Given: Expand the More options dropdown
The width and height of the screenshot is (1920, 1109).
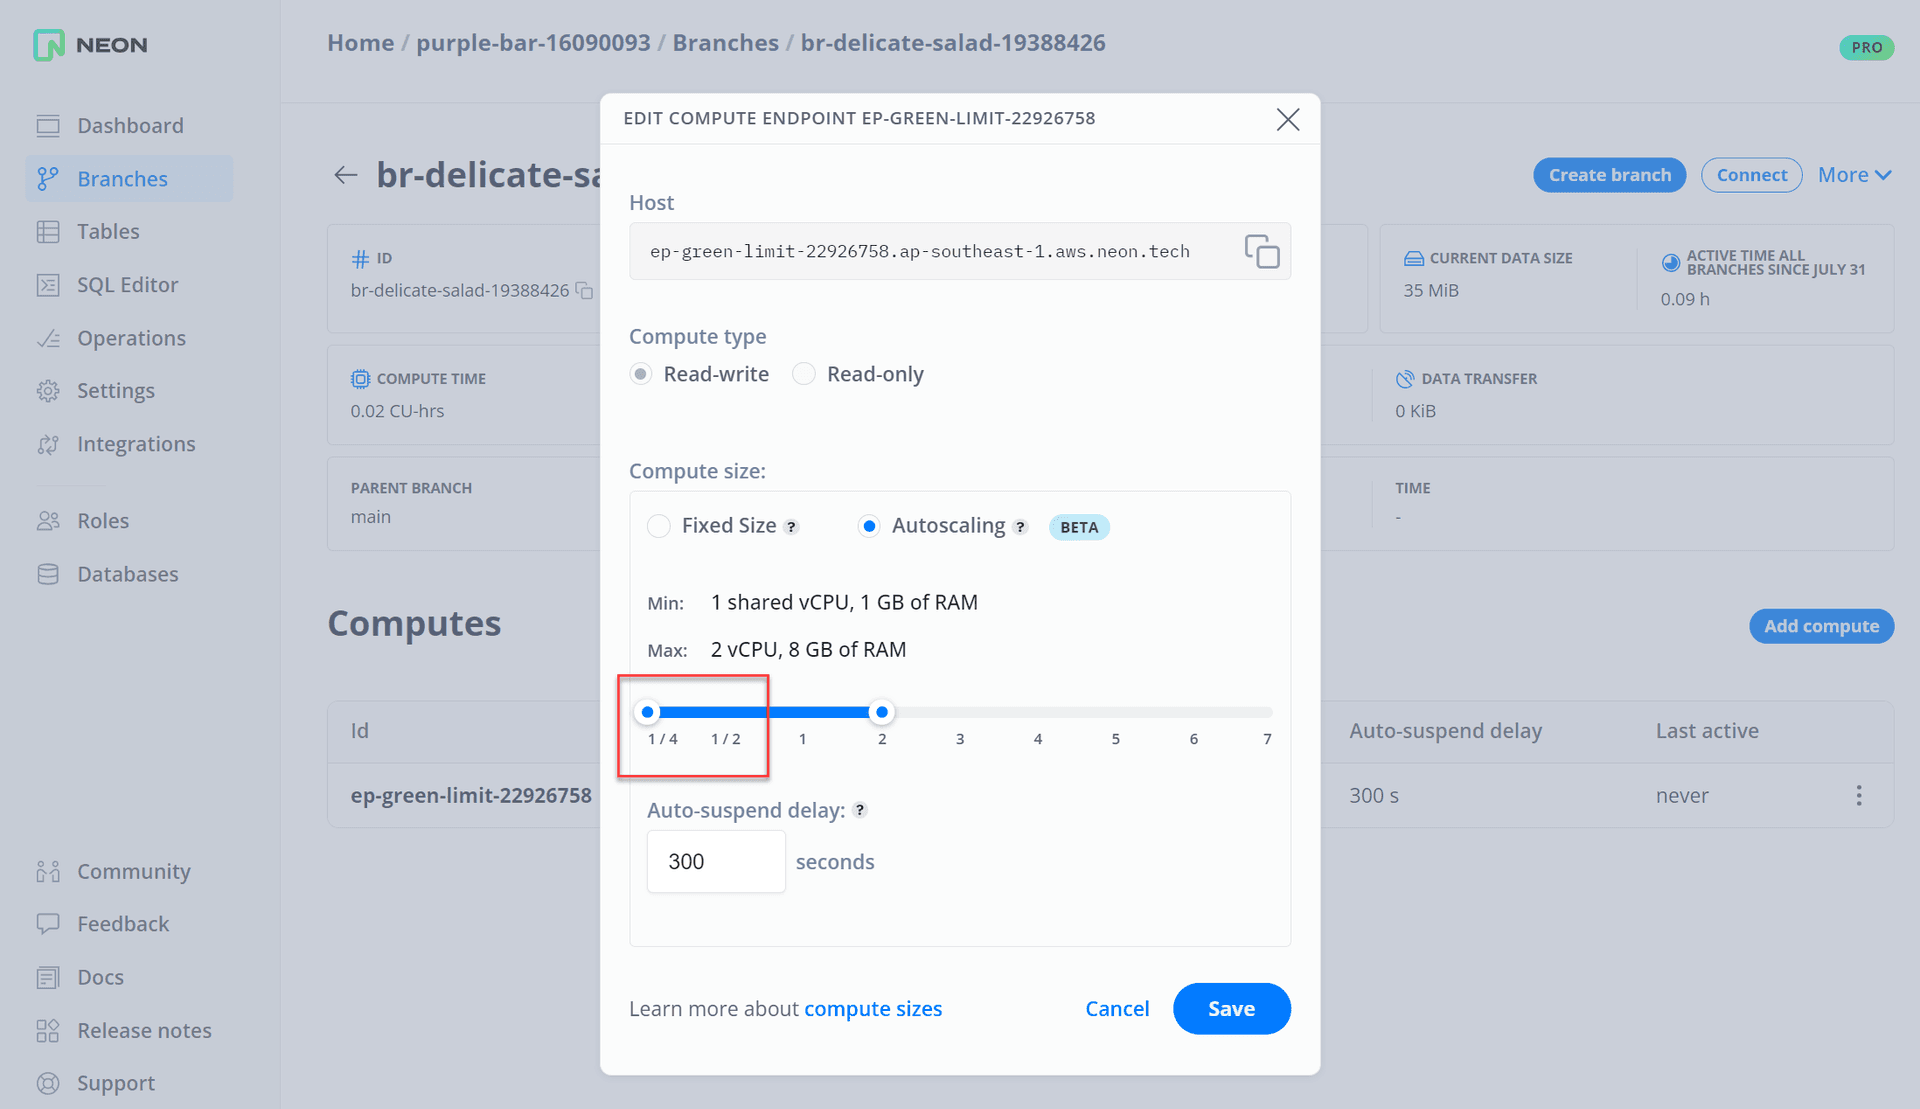Looking at the screenshot, I should click(1854, 174).
